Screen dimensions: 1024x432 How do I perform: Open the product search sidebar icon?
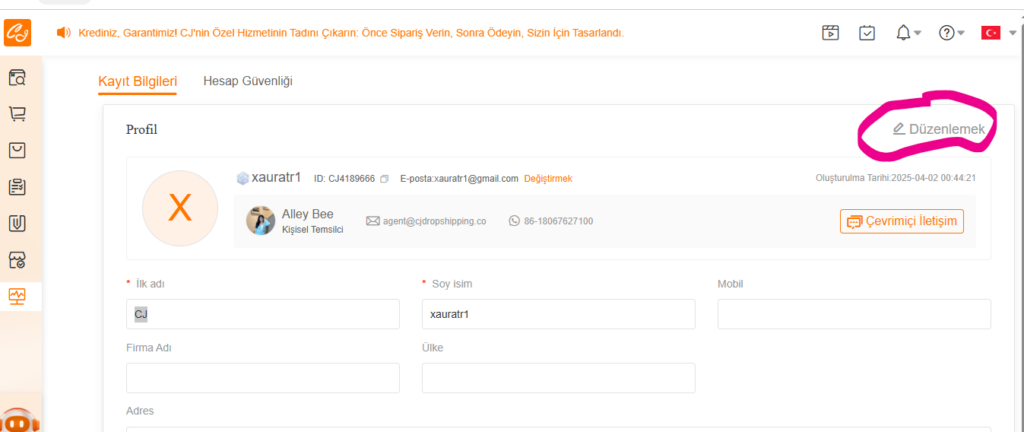pyautogui.click(x=17, y=78)
